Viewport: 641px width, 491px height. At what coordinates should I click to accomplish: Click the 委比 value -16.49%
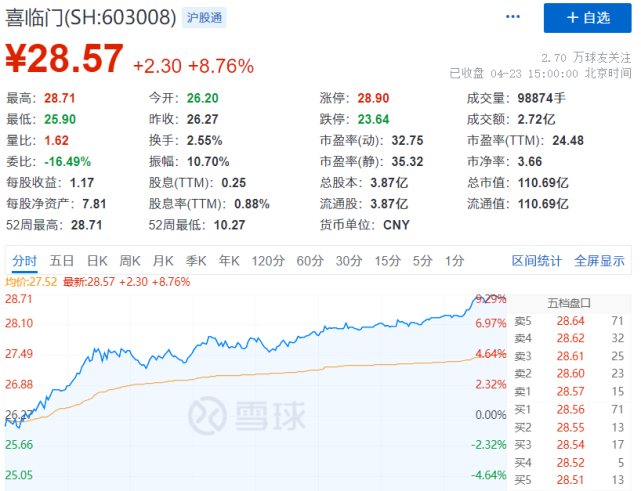(x=67, y=162)
